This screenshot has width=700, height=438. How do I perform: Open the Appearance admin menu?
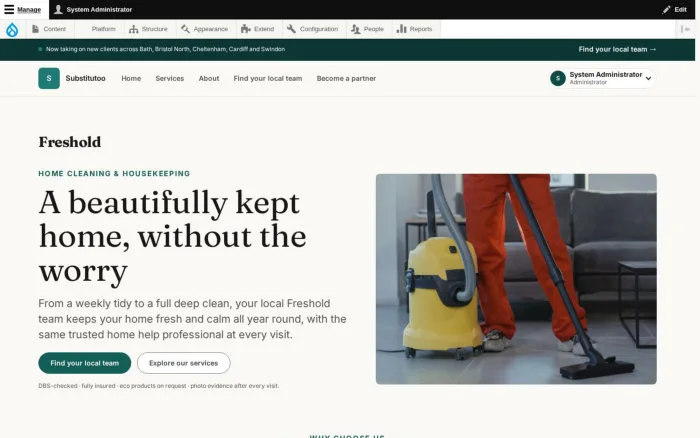coord(205,29)
